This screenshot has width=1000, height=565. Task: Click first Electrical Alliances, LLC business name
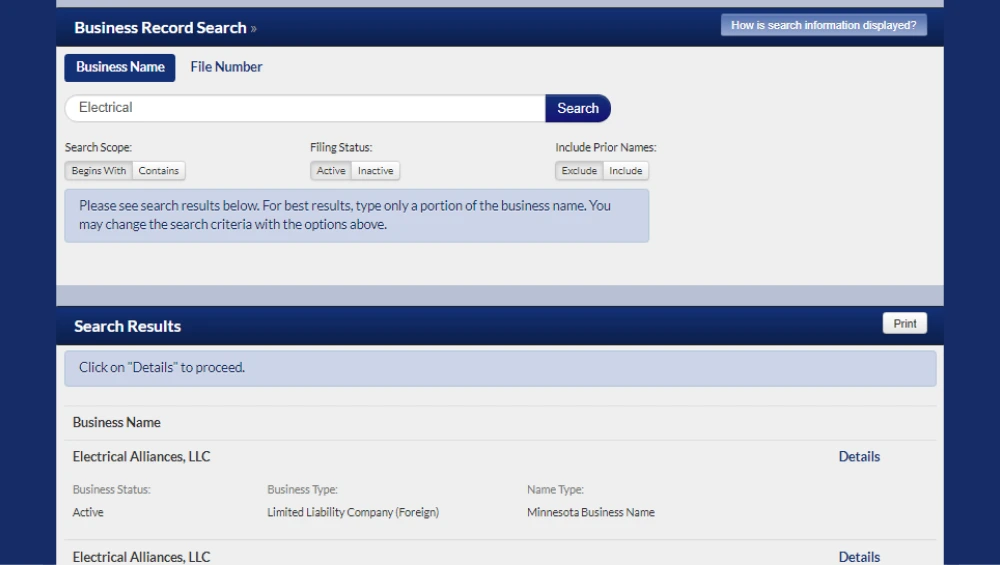141,456
